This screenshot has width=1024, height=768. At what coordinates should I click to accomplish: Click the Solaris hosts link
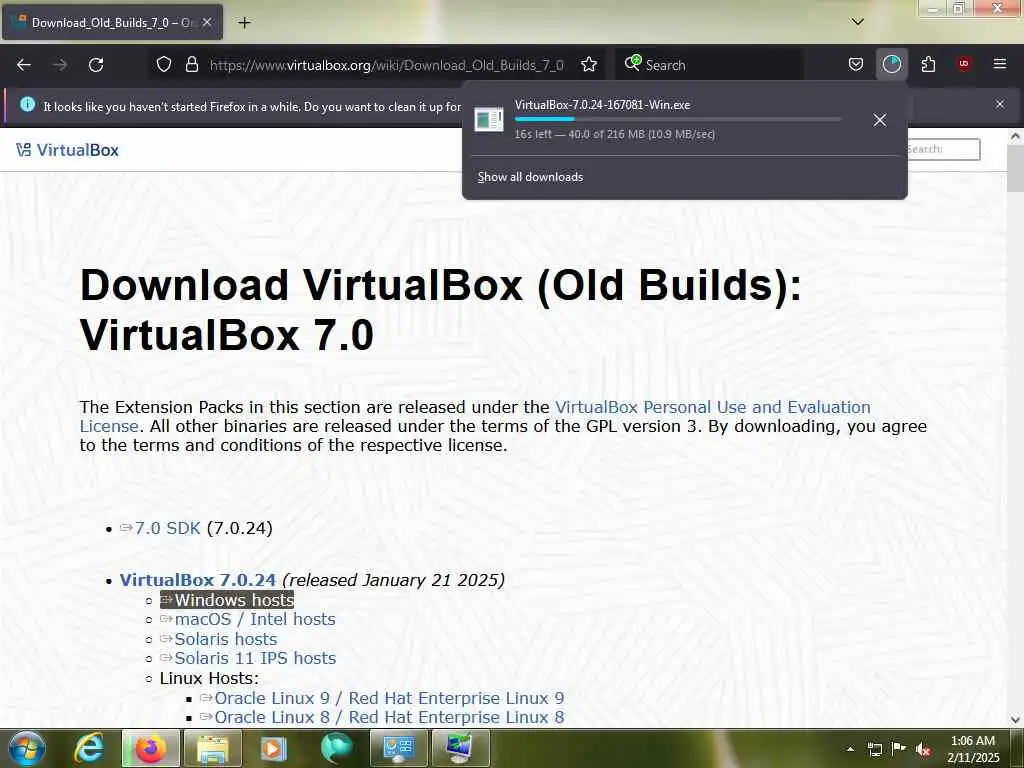click(x=225, y=639)
